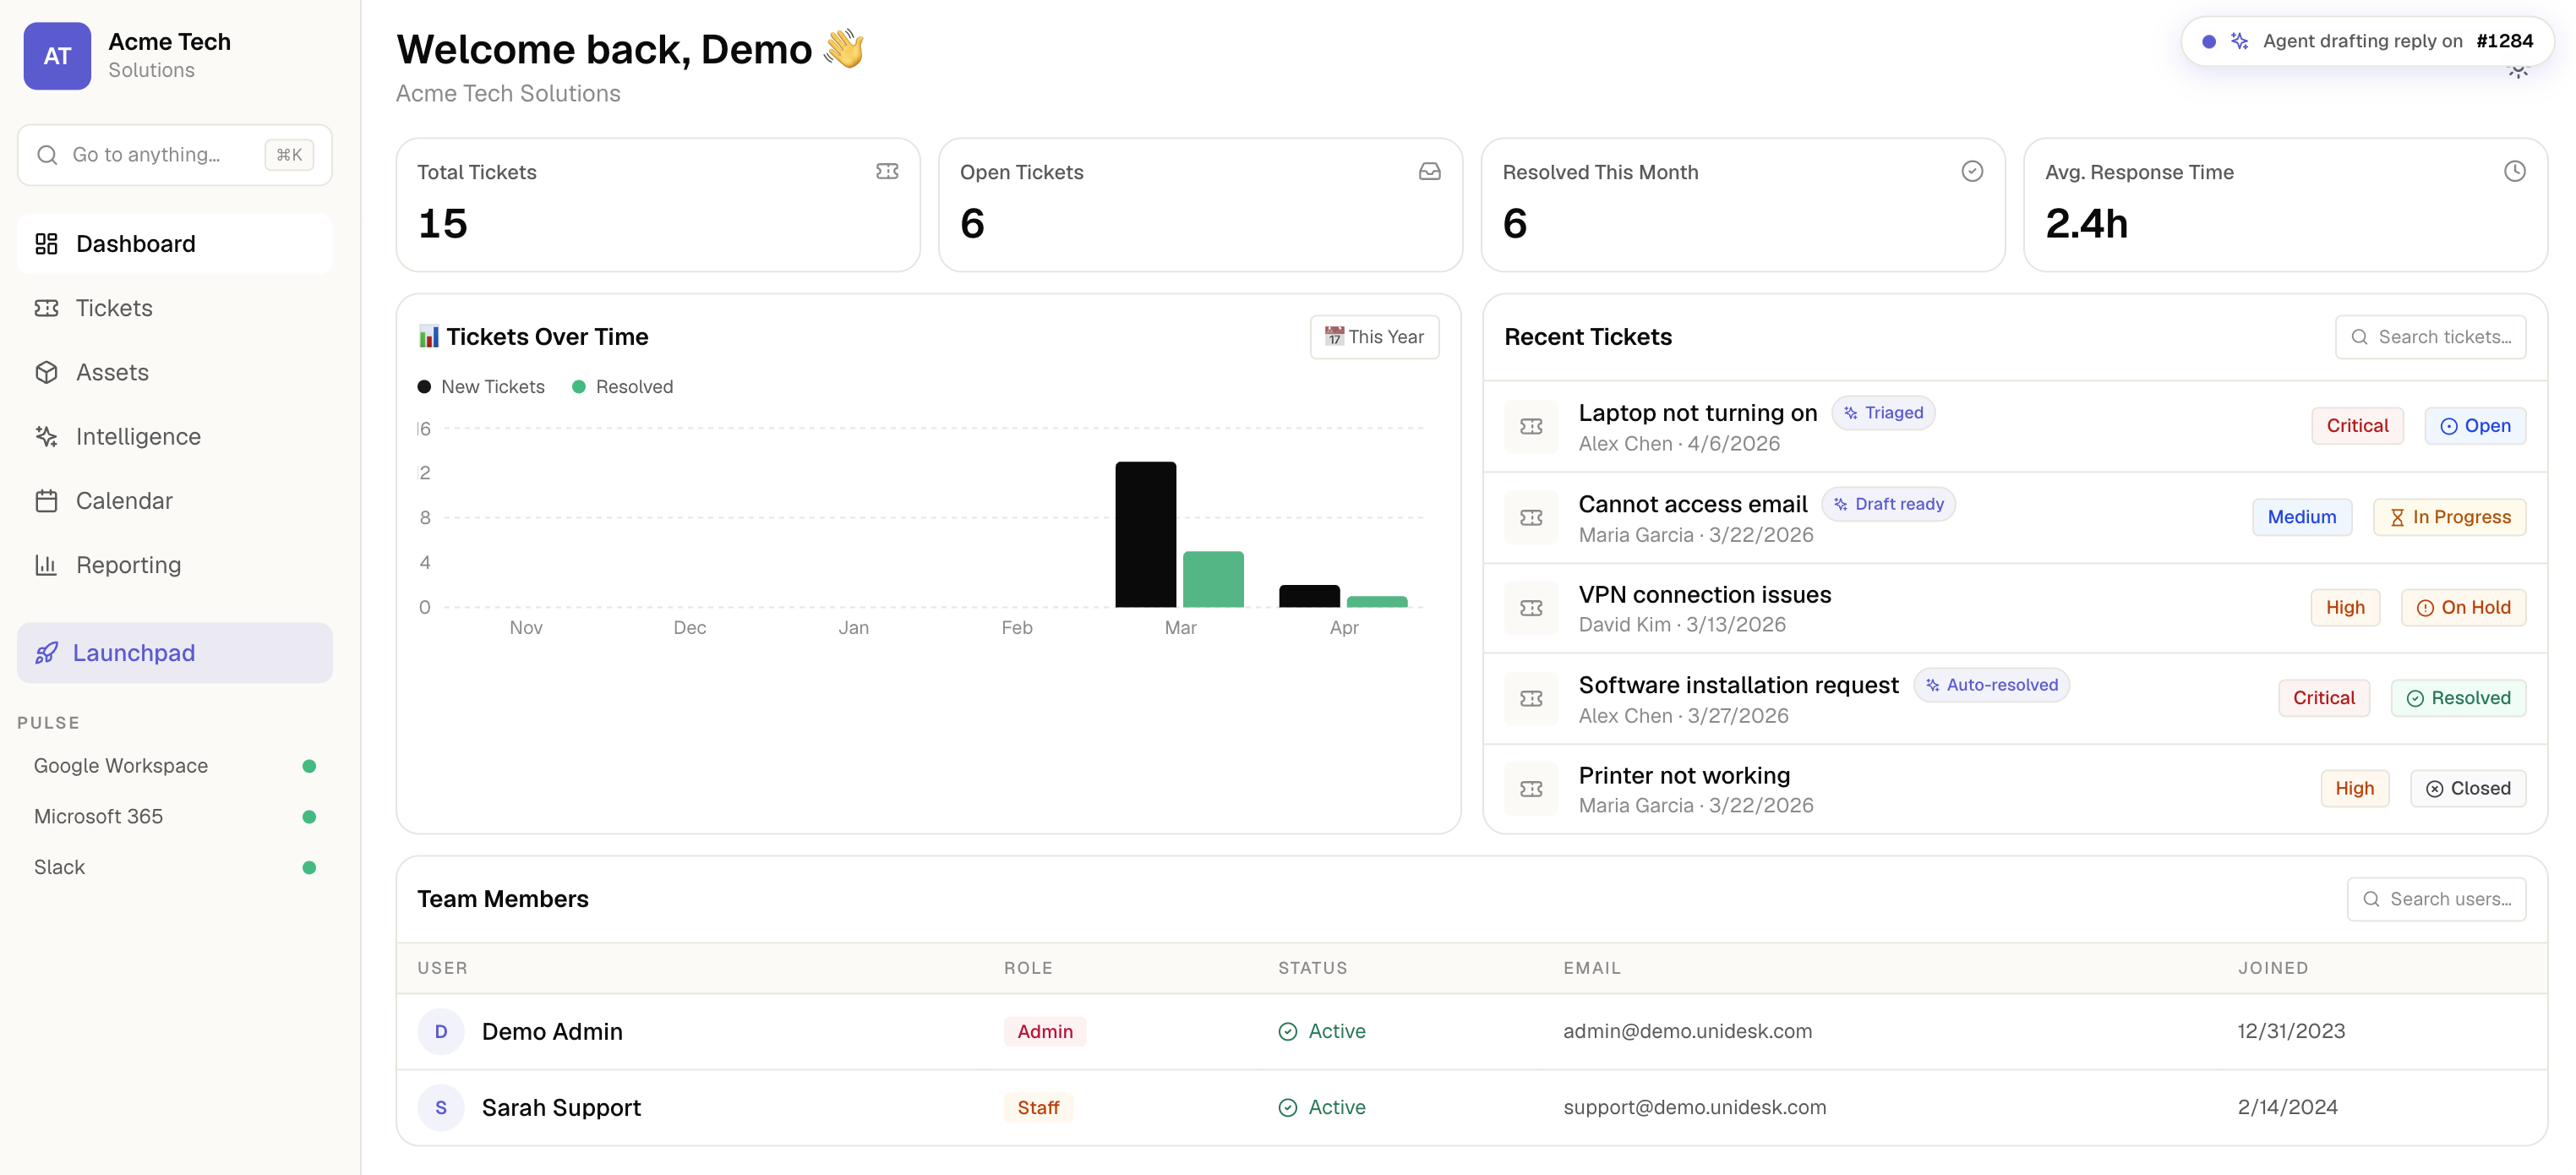Click the ticket icon beside Cannot access email
The height and width of the screenshot is (1175, 2576).
[x=1531, y=518]
